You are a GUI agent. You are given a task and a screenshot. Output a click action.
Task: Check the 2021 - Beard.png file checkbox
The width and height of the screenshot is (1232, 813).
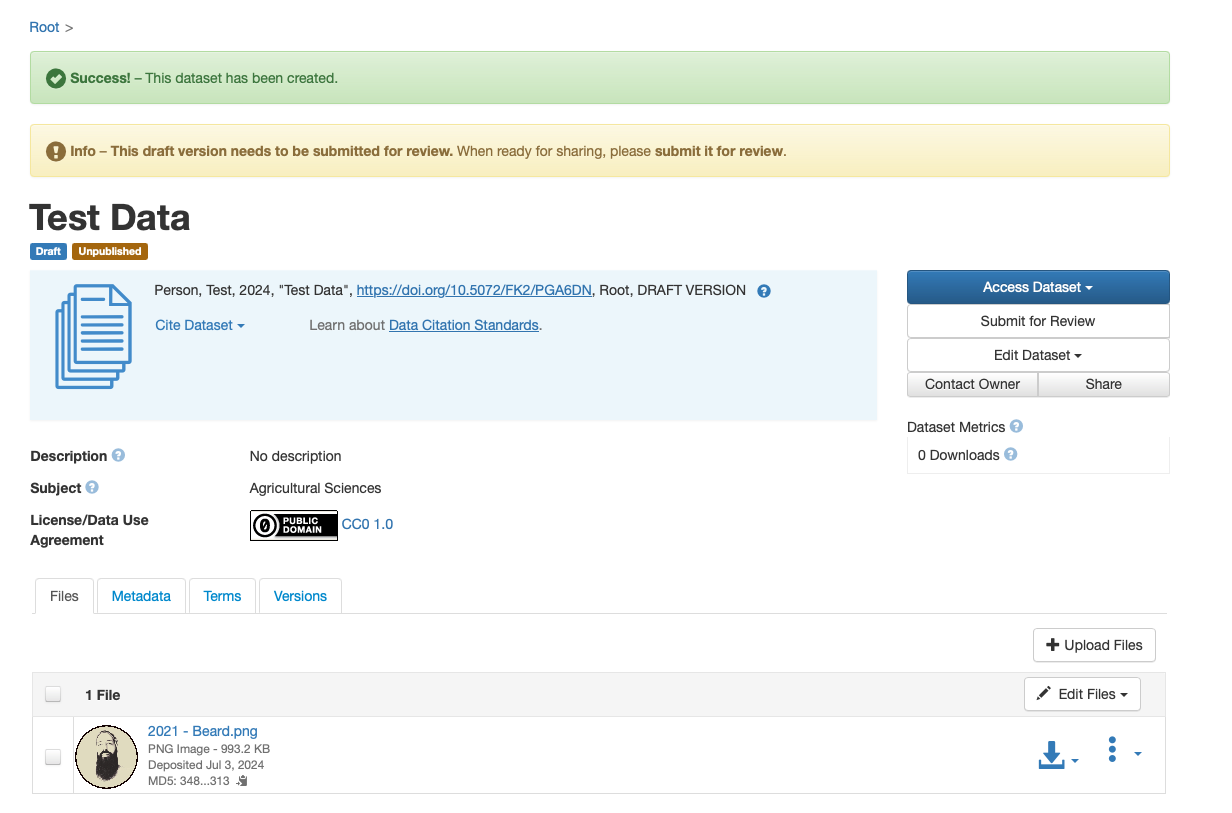(x=53, y=757)
